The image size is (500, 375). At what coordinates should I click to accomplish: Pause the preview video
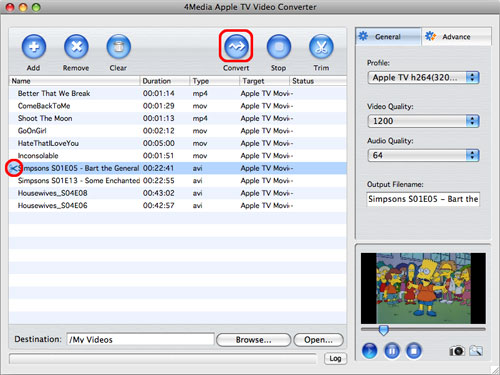point(392,351)
